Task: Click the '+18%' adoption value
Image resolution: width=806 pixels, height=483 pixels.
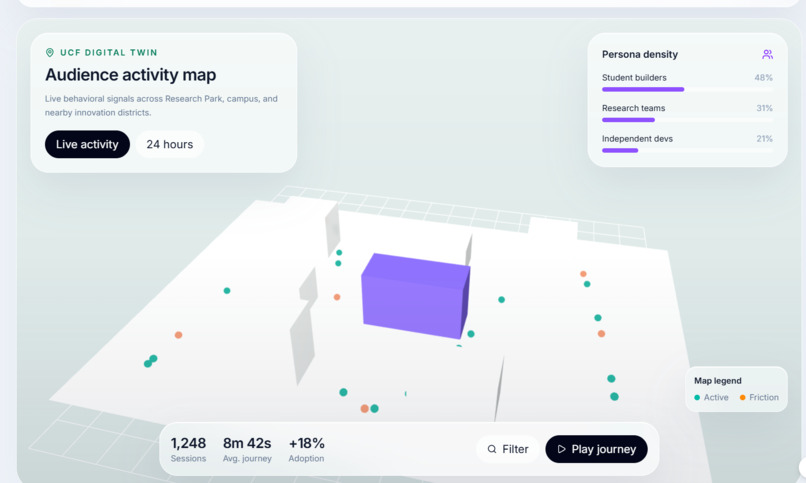Action: click(306, 443)
